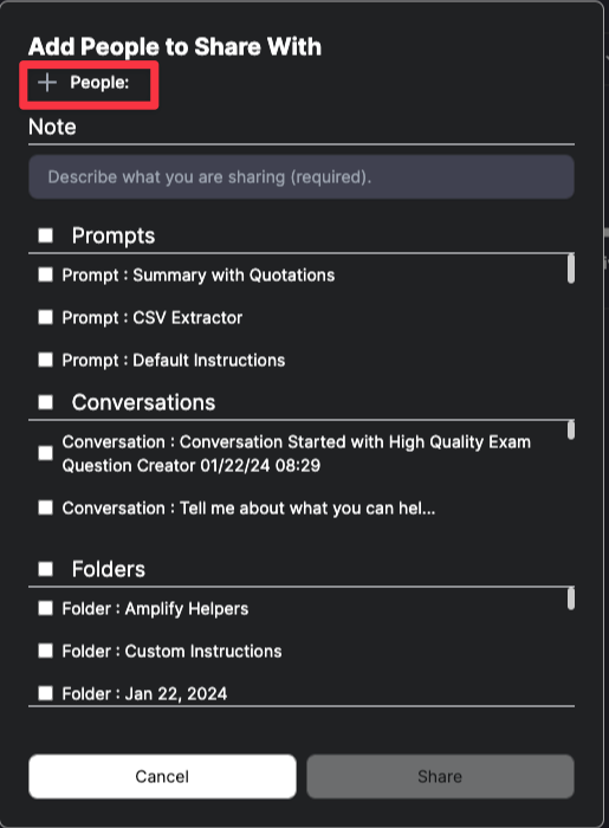Image resolution: width=610 pixels, height=828 pixels.
Task: Check the Conversations section checkbox
Action: [x=44, y=402]
